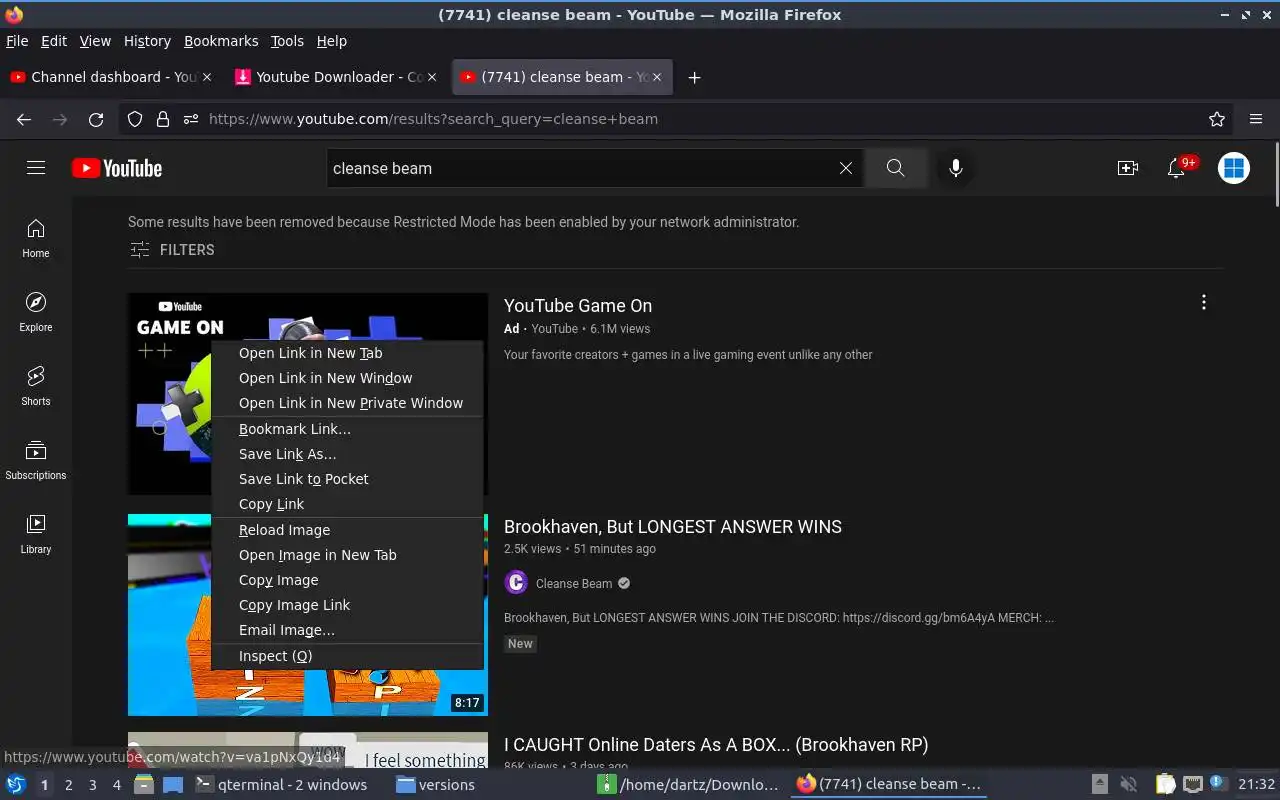Choose Inspect (Q) from context menu
1280x800 pixels.
pyautogui.click(x=348, y=656)
